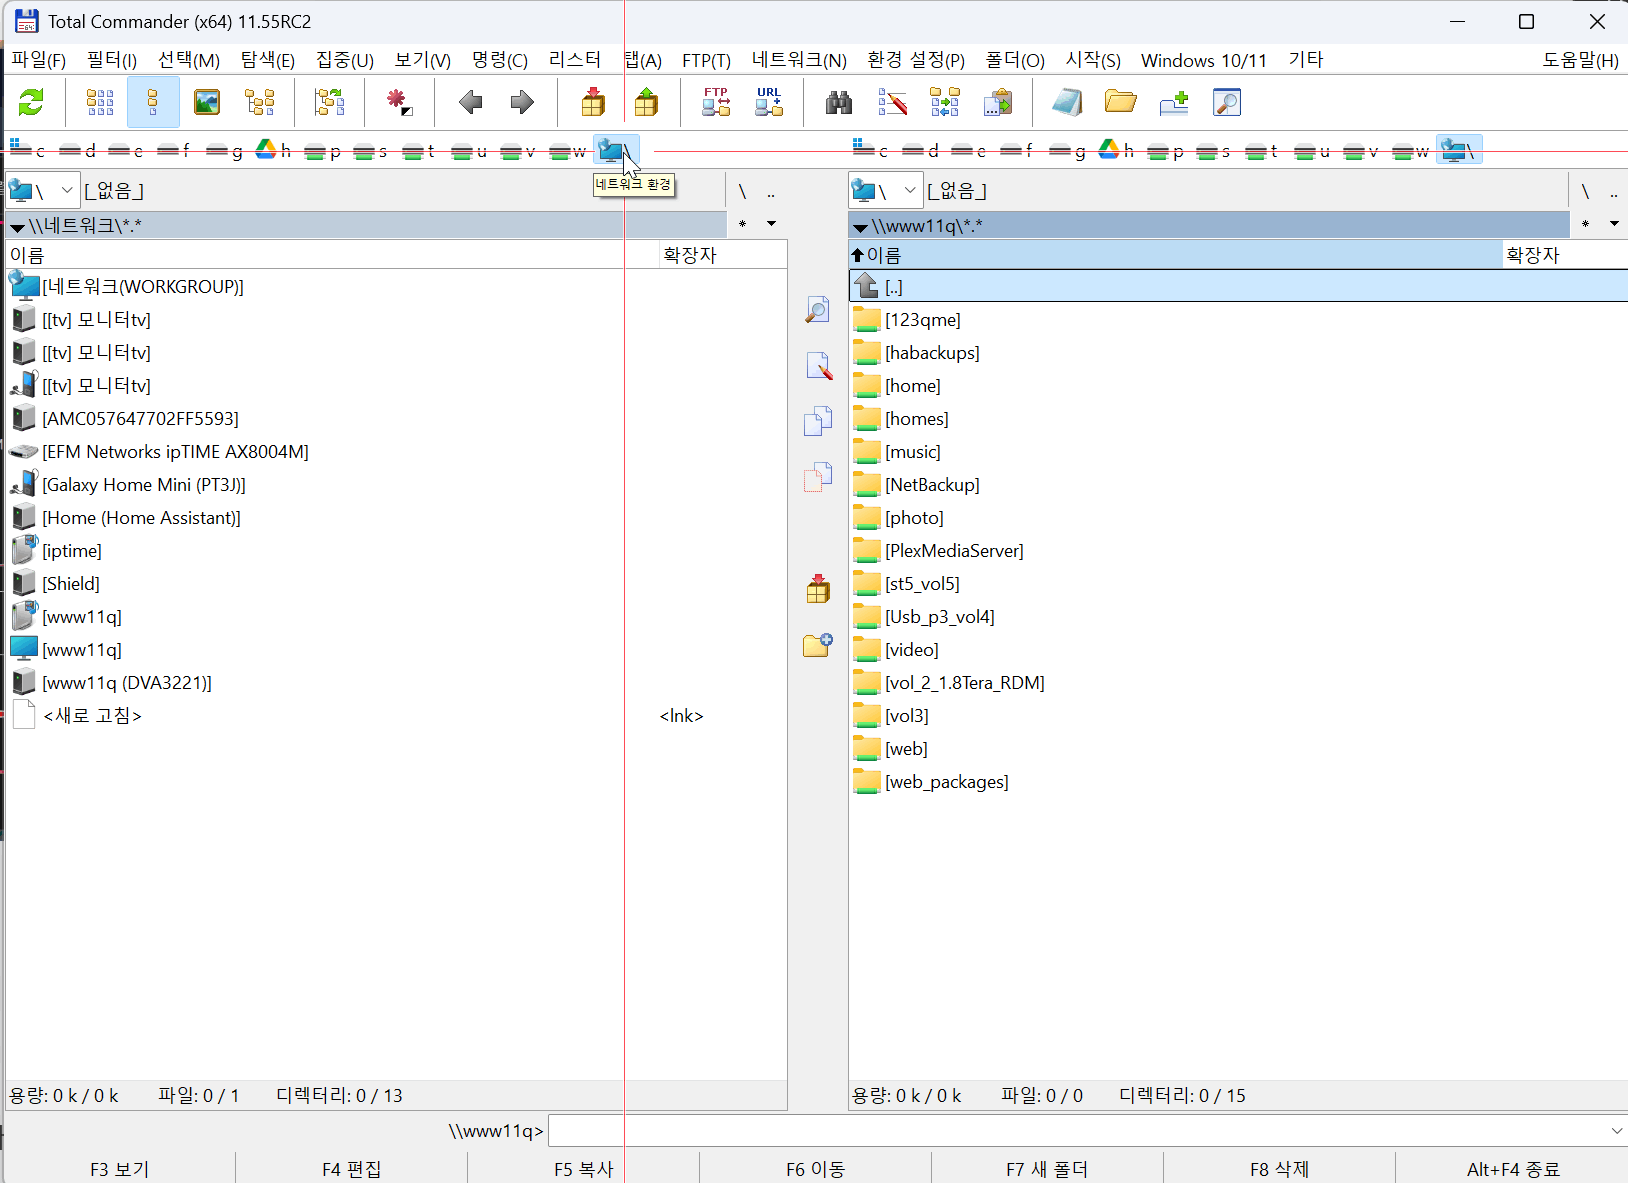Open the 환경 설정(P) menu
Viewport: 1628px width, 1183px height.
[916, 60]
